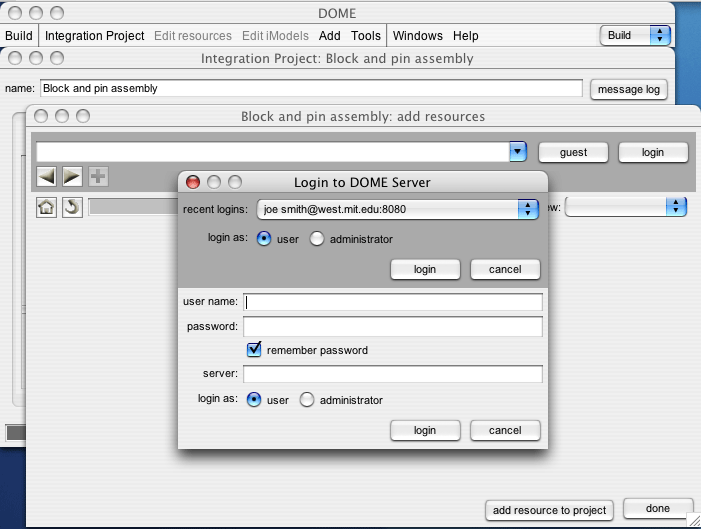Click the message log button

pyautogui.click(x=629, y=89)
